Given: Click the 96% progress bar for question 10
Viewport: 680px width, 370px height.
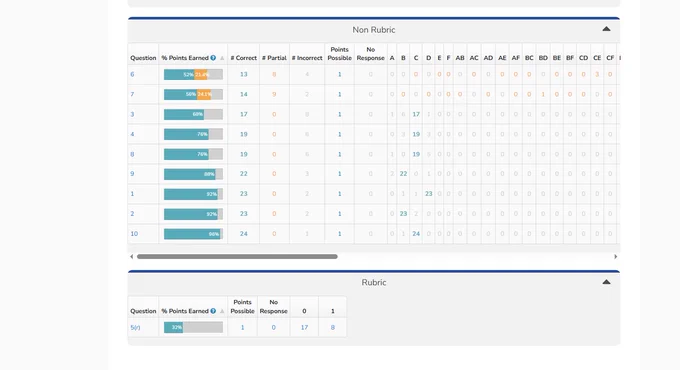Looking at the screenshot, I should 193,234.
